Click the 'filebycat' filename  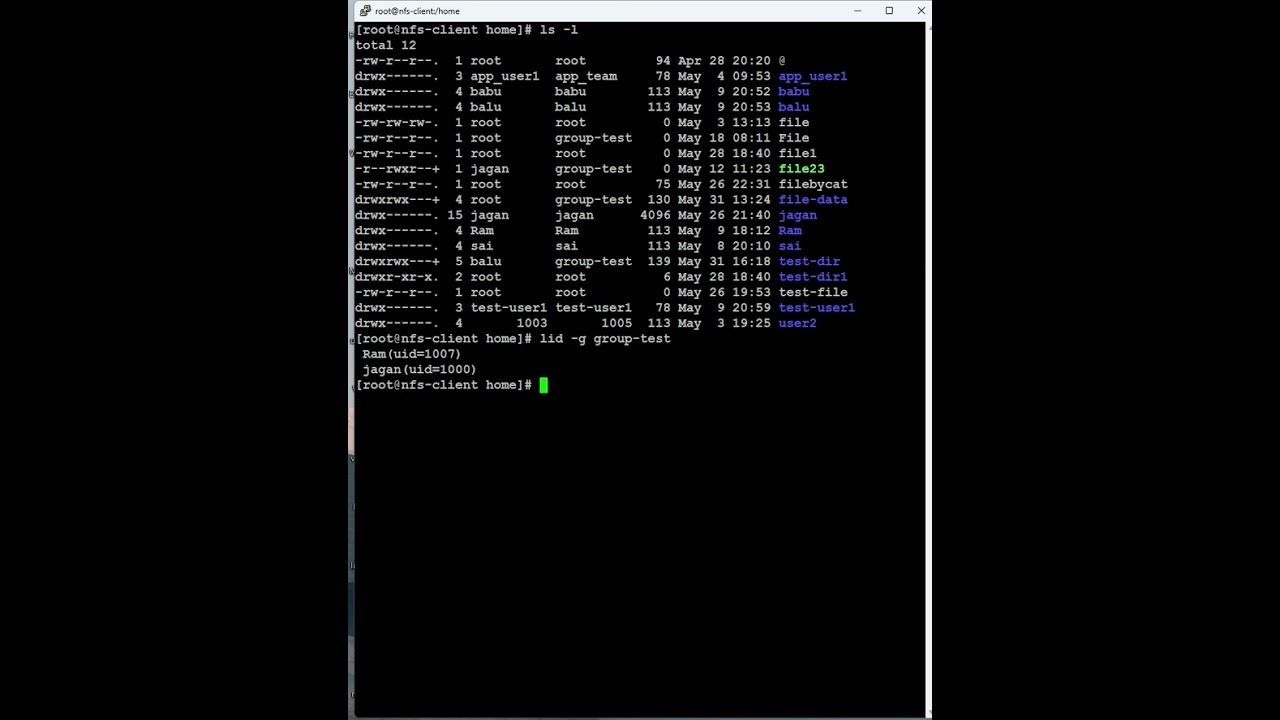pos(812,184)
